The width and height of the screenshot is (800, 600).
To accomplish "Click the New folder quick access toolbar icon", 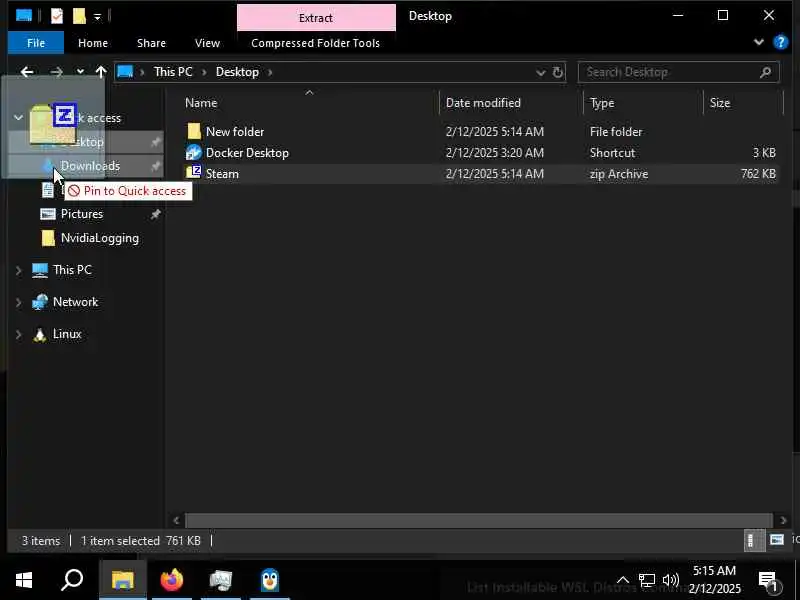I will [79, 16].
